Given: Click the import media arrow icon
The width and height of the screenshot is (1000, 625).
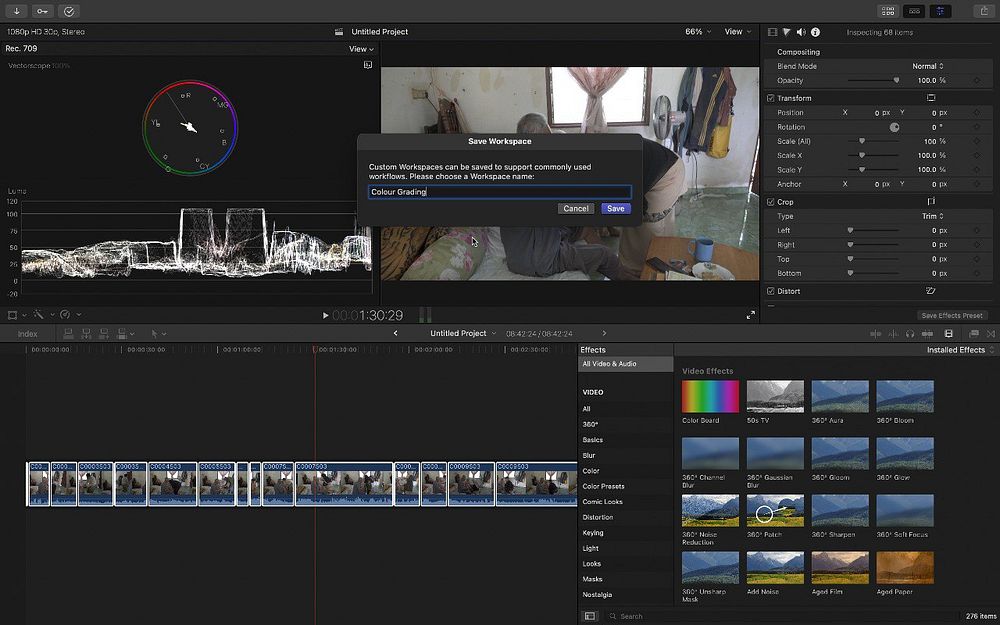Looking at the screenshot, I should click(x=17, y=11).
